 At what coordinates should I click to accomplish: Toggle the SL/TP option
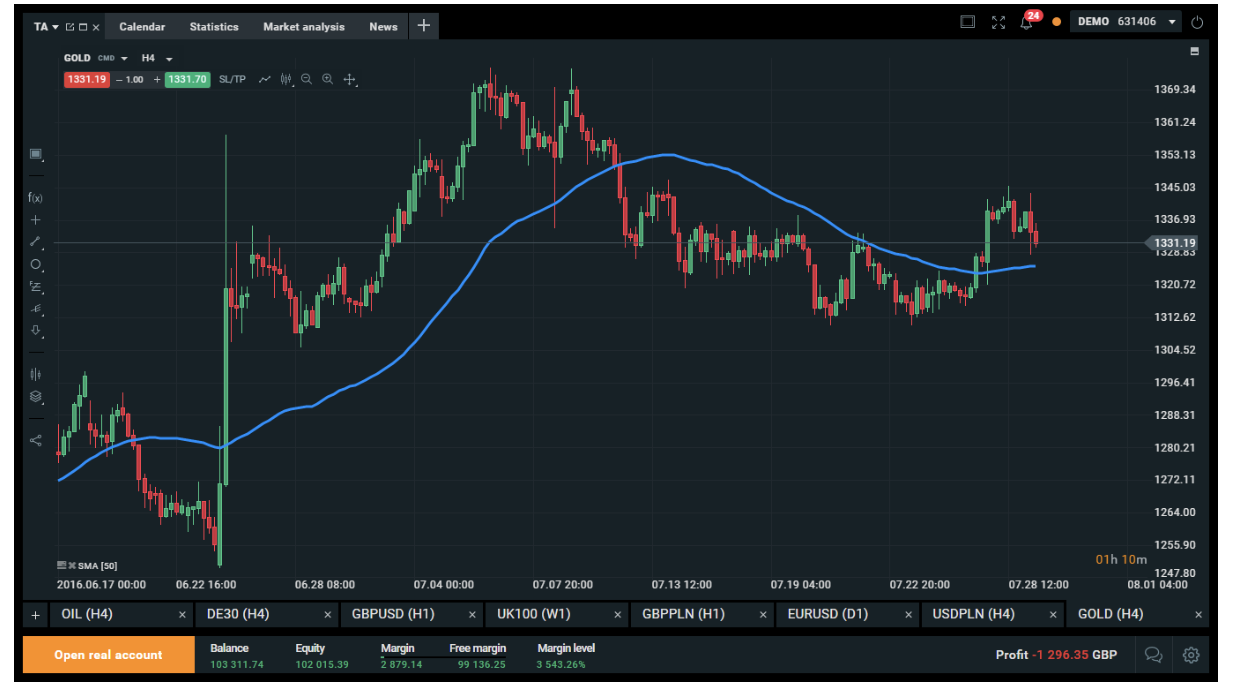[x=232, y=79]
